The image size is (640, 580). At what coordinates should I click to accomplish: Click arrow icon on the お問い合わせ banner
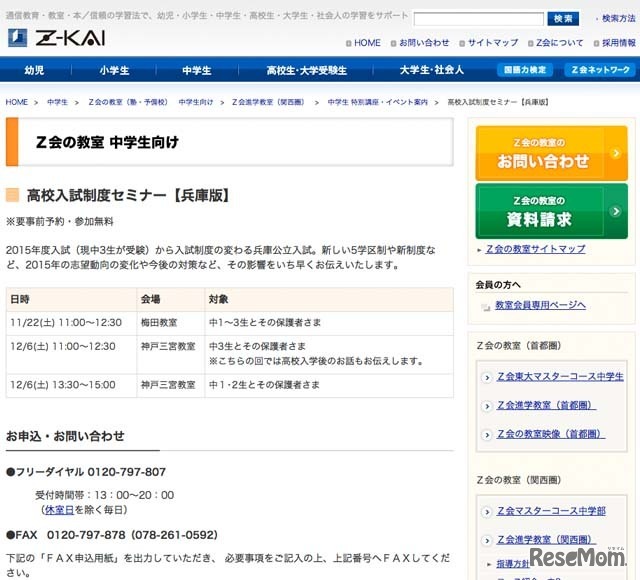[616, 153]
